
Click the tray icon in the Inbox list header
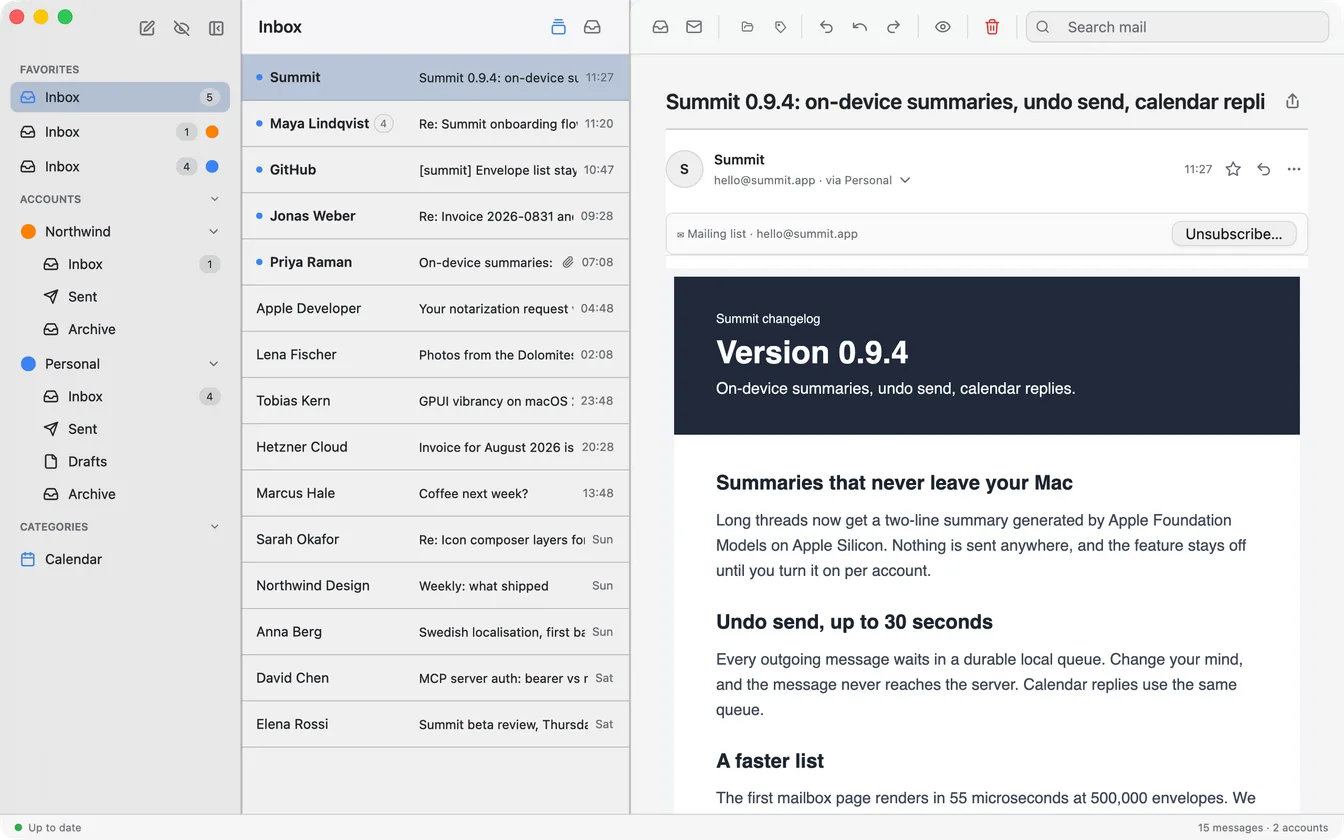pyautogui.click(x=592, y=27)
